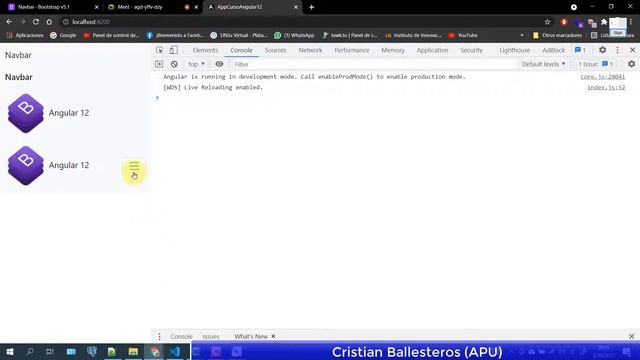640x360 pixels.
Task: Close the DevTools bottom drawer
Action: tap(631, 336)
